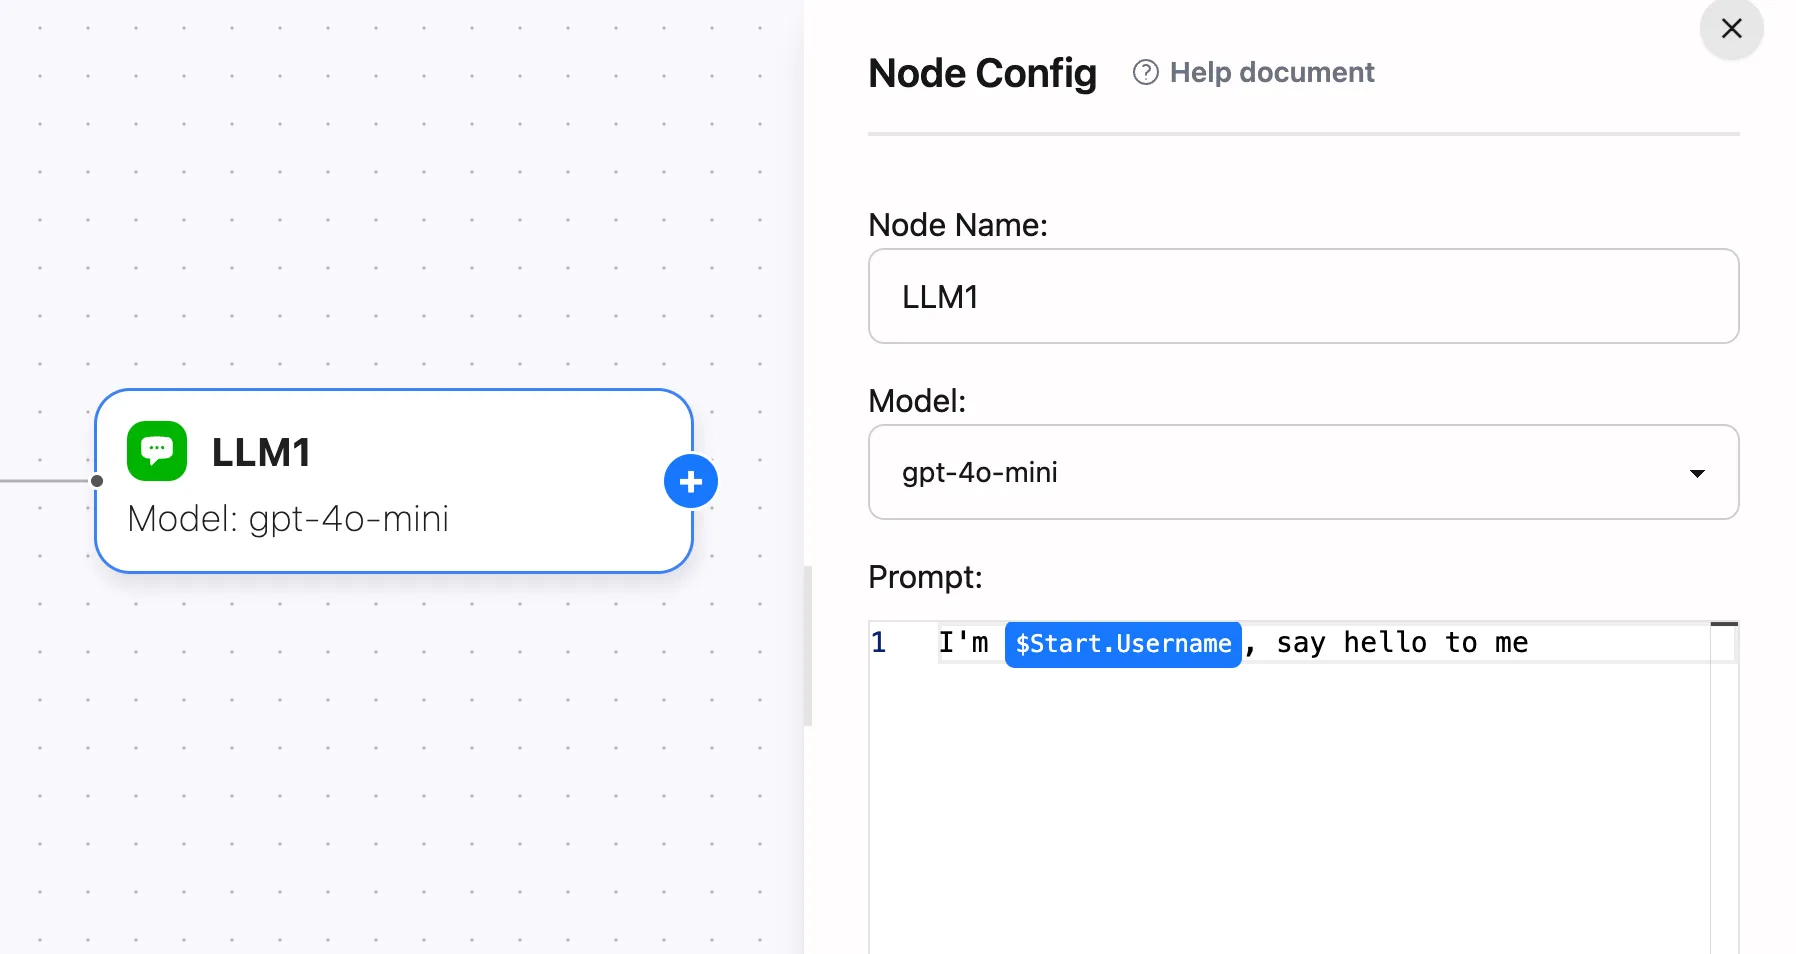
Task: Edit the Node Name input field
Action: pos(1303,296)
